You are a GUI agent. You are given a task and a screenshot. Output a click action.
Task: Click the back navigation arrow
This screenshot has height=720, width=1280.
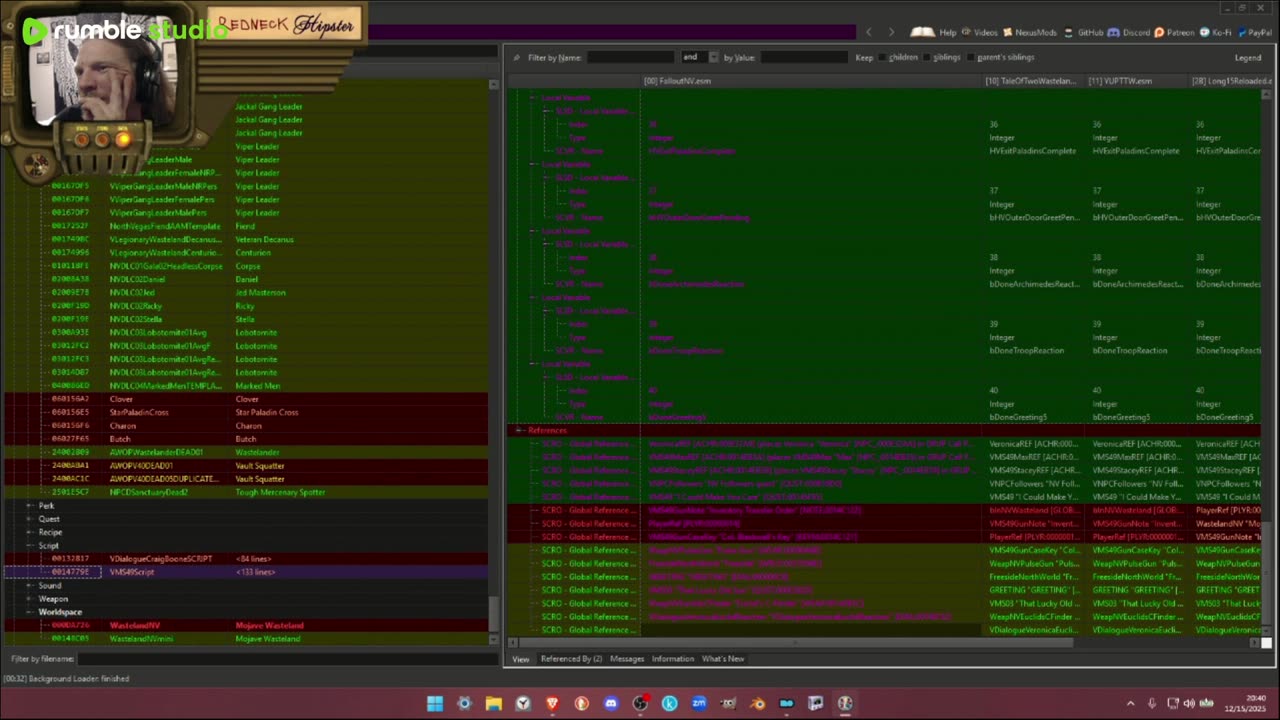pos(868,32)
